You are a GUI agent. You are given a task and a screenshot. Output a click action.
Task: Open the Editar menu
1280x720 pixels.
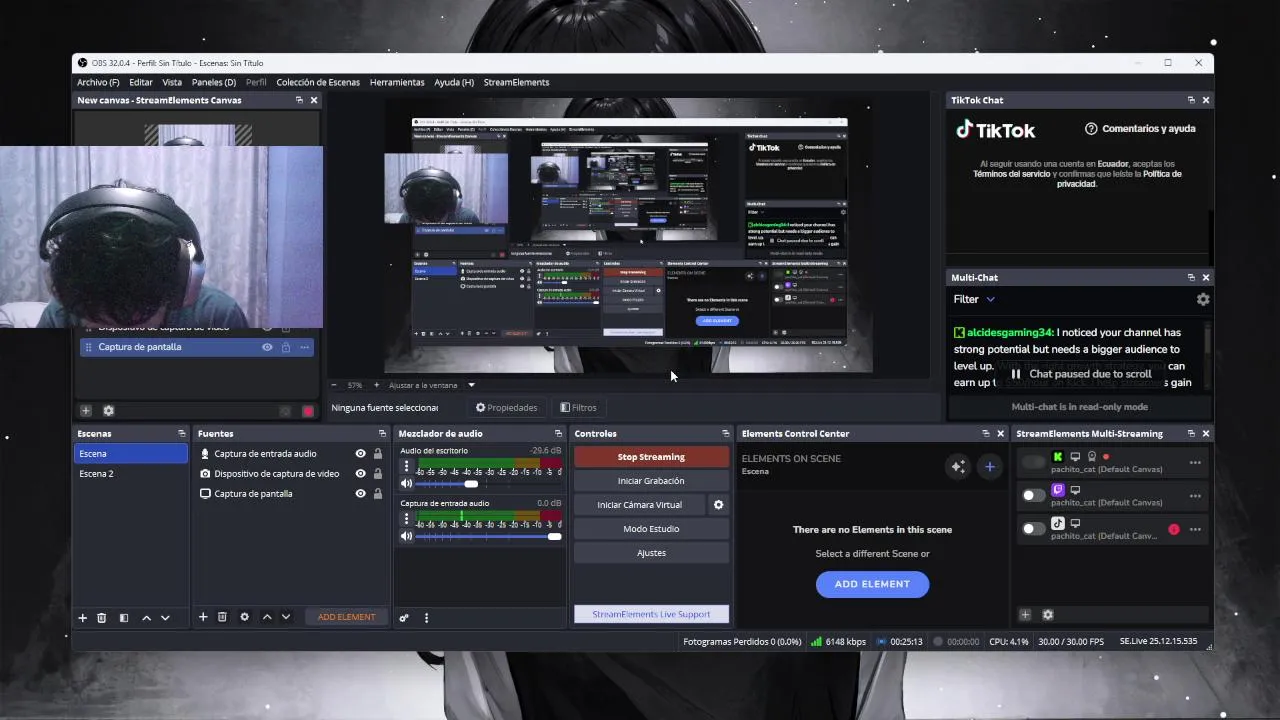[x=141, y=82]
